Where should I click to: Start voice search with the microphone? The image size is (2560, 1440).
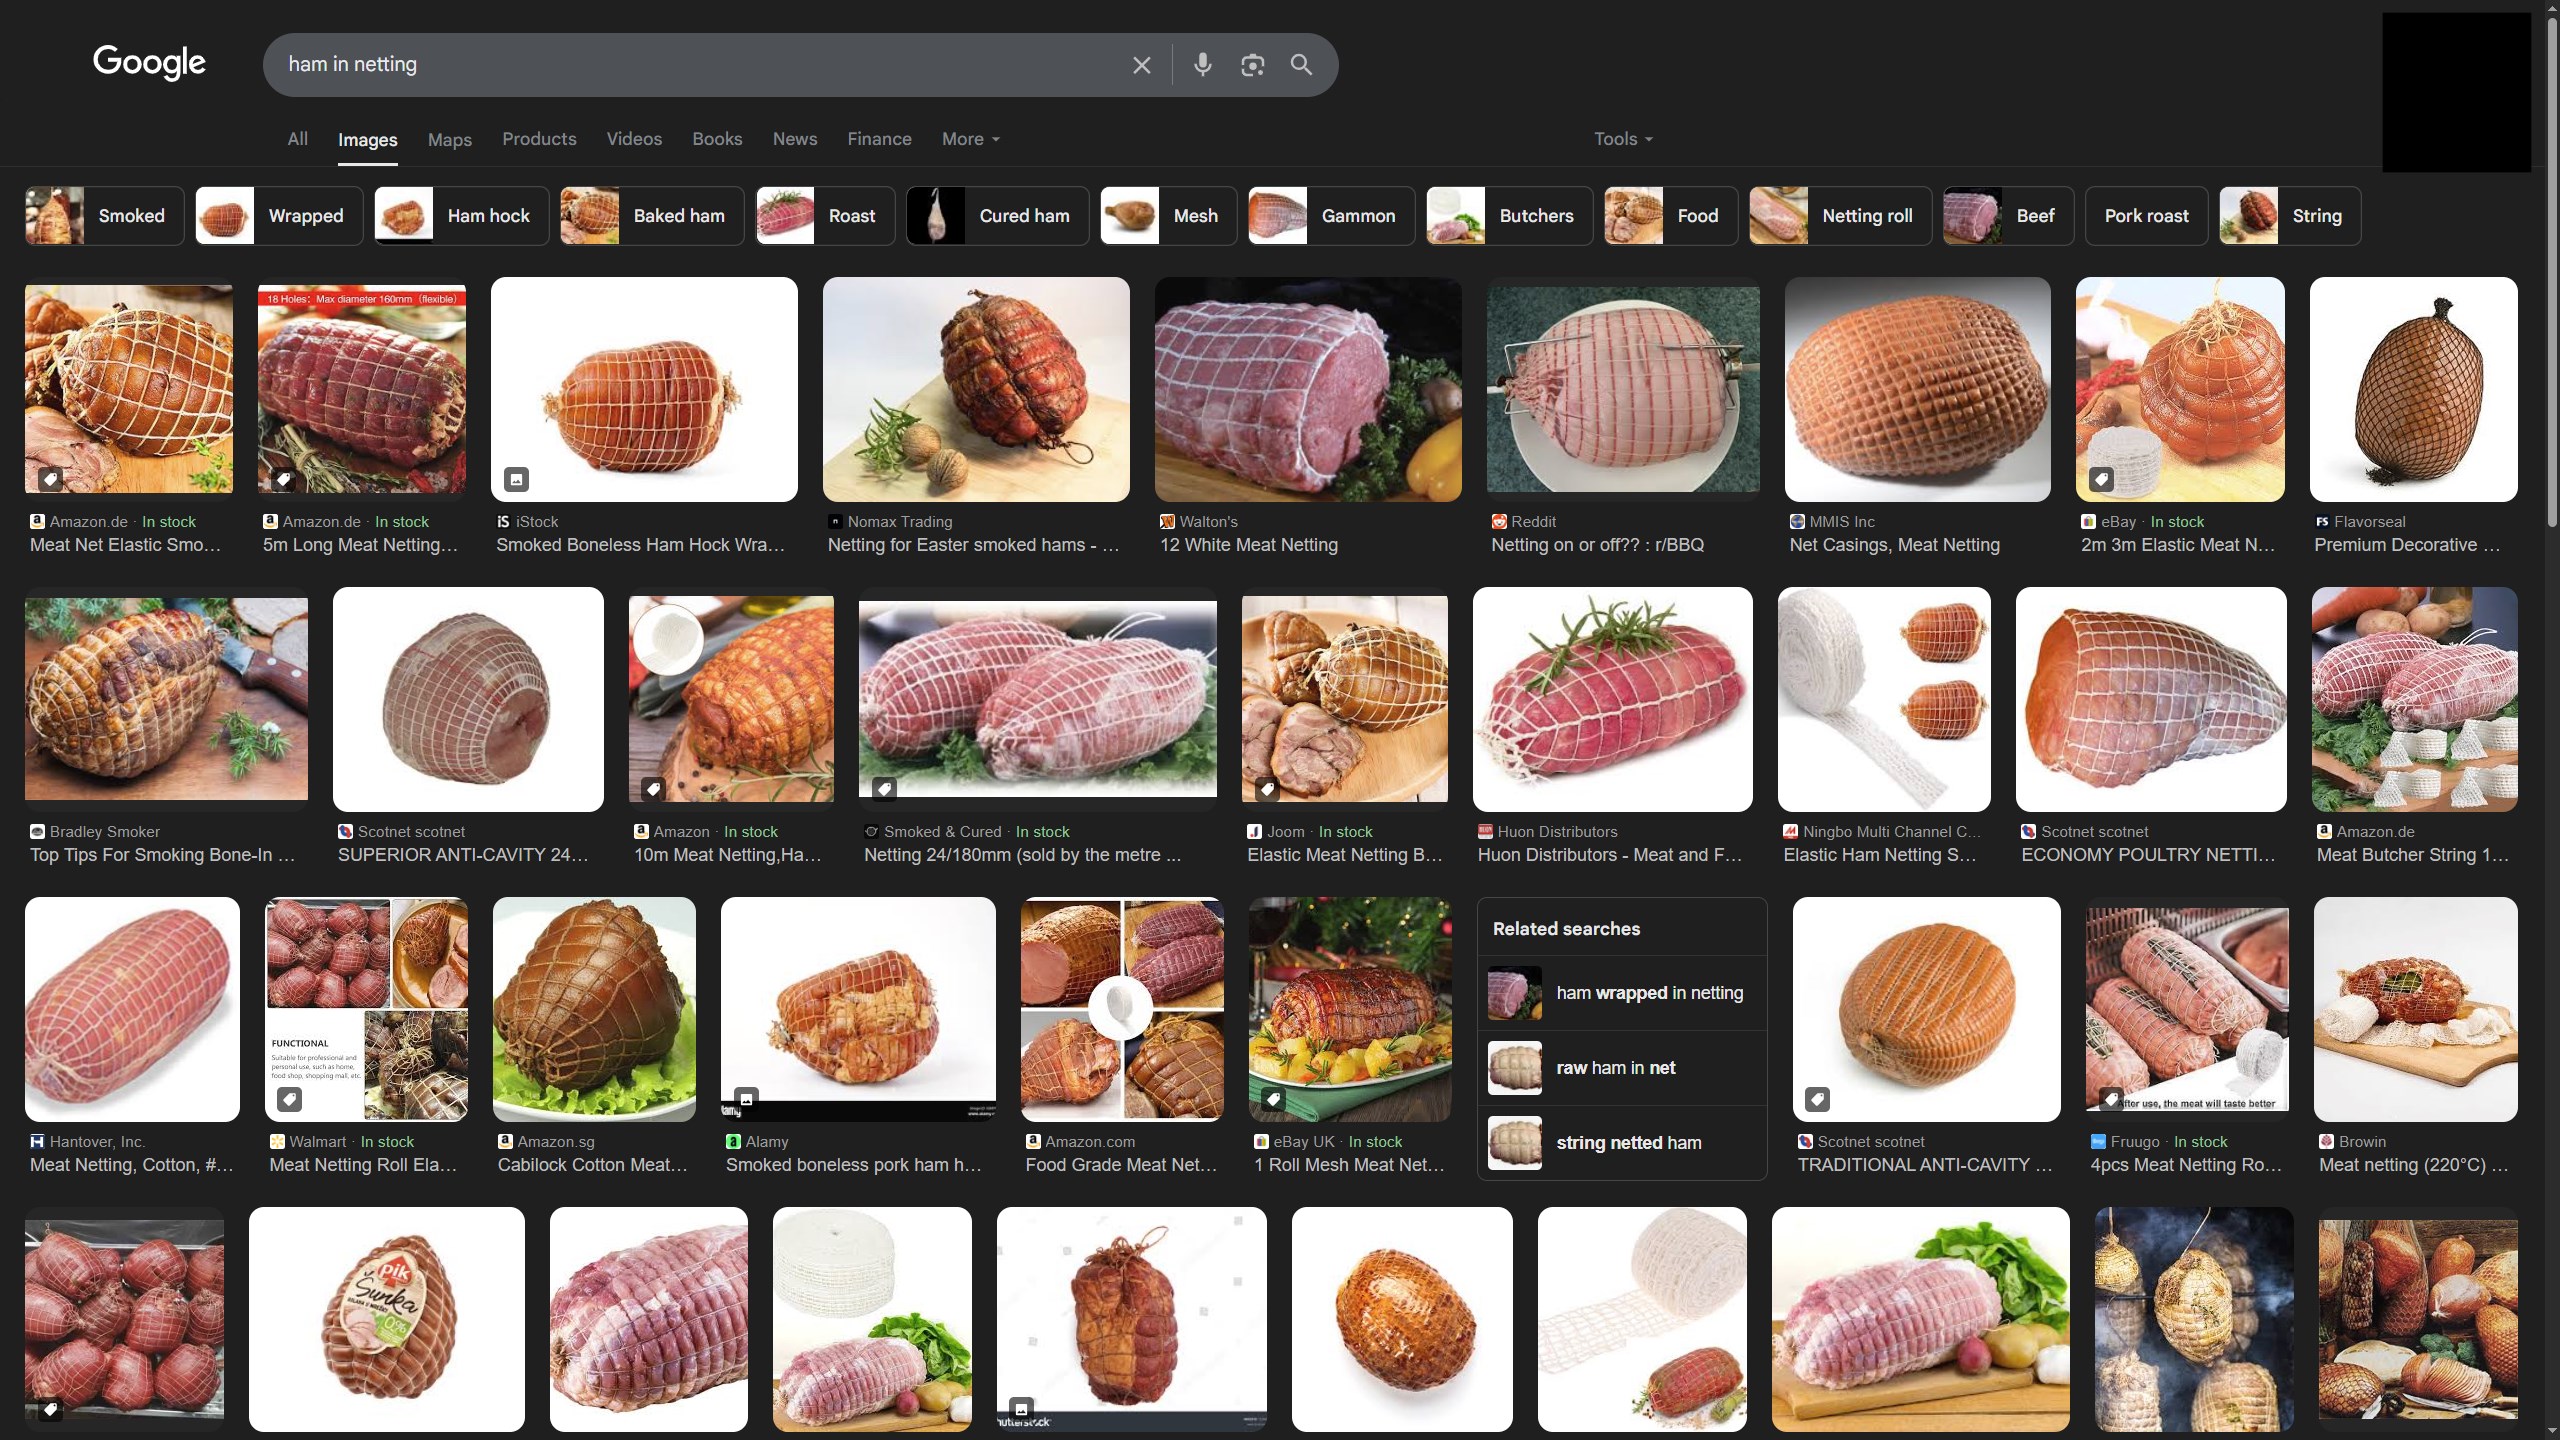[x=1203, y=65]
